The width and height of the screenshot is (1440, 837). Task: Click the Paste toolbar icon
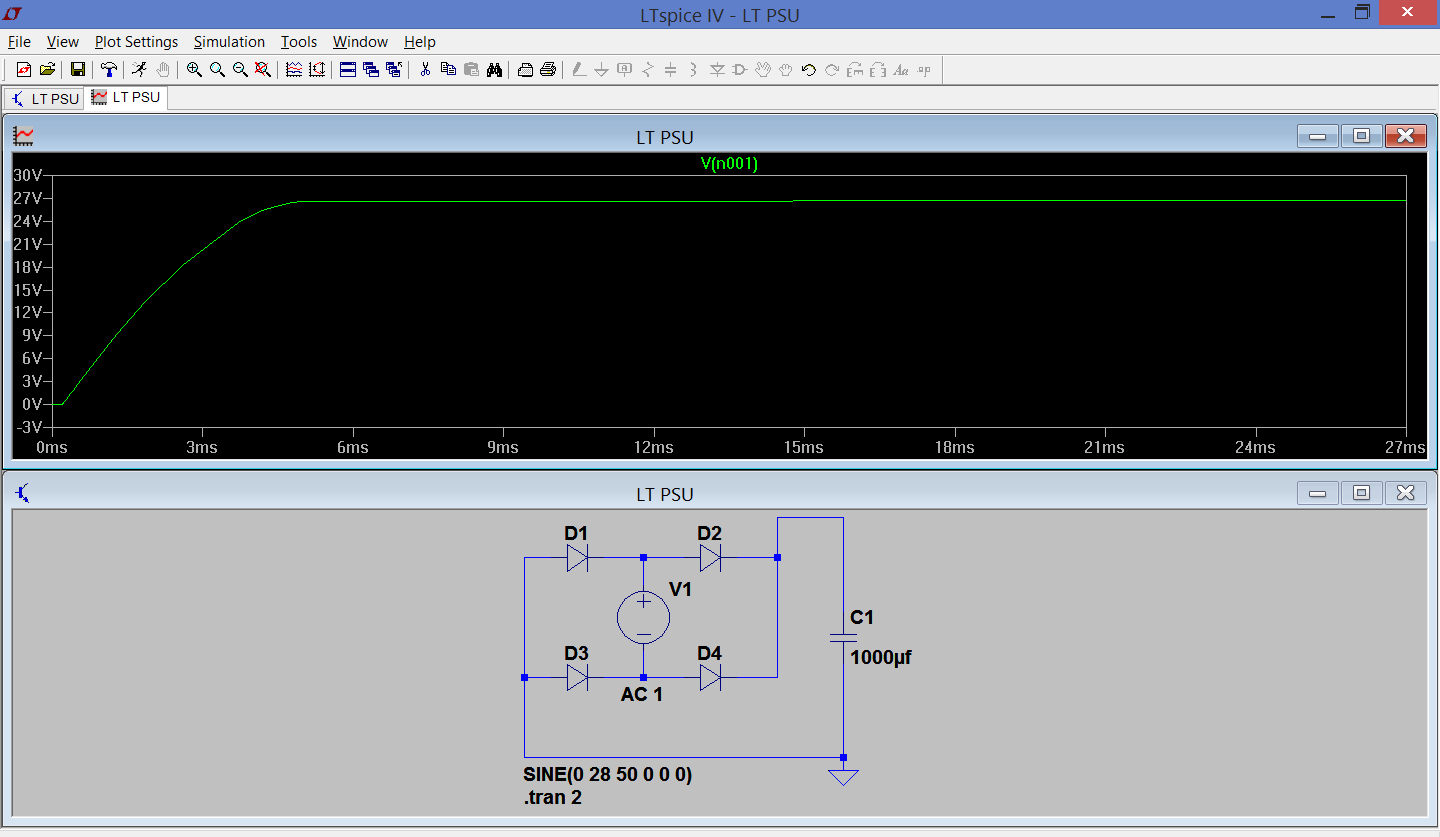(x=471, y=70)
